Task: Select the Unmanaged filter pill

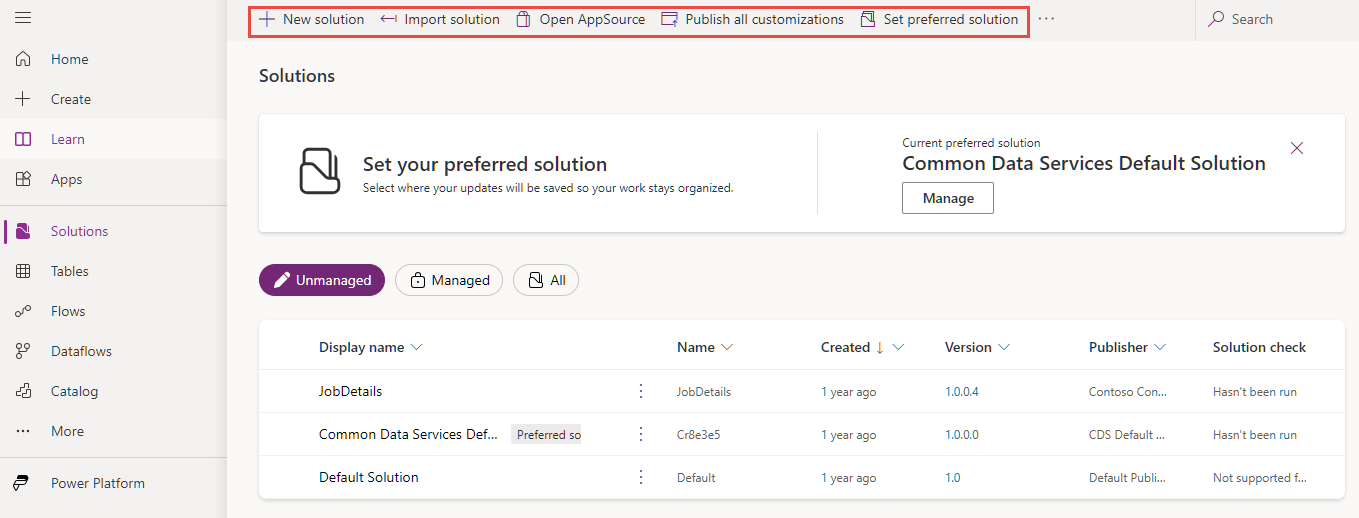Action: 322,280
